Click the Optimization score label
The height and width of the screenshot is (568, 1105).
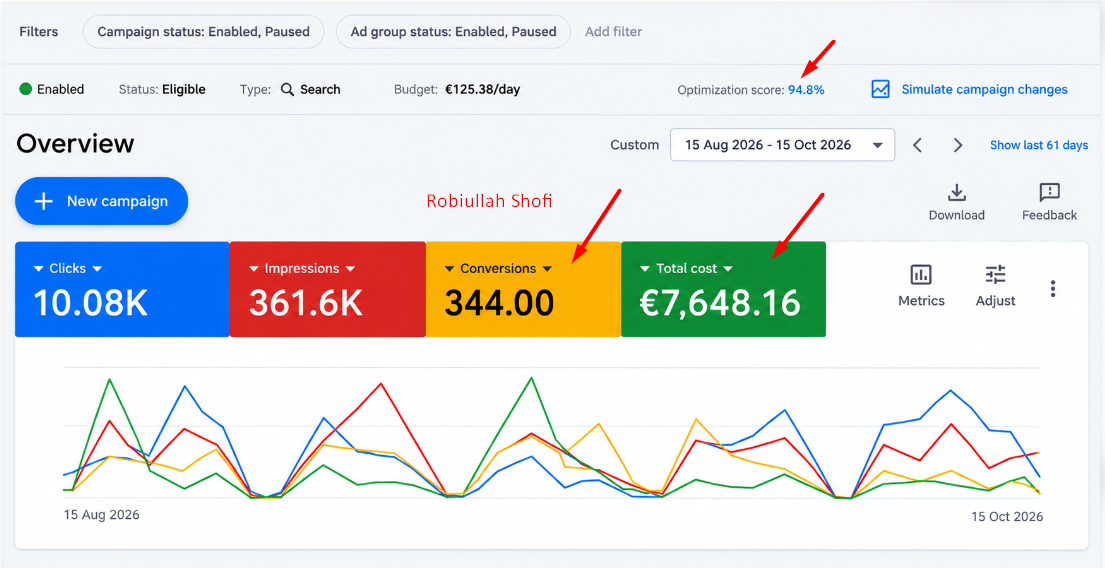tap(731, 90)
